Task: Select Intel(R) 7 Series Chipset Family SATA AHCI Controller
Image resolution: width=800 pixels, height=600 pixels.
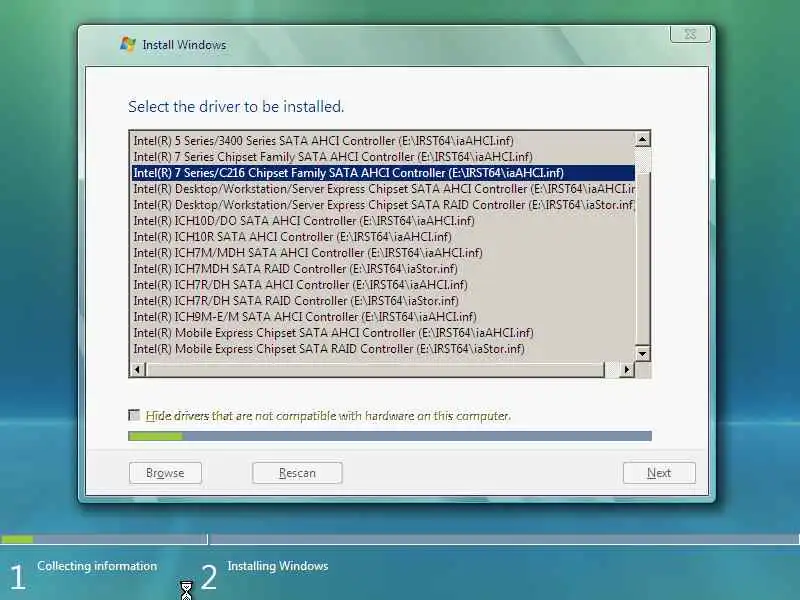Action: (x=383, y=157)
